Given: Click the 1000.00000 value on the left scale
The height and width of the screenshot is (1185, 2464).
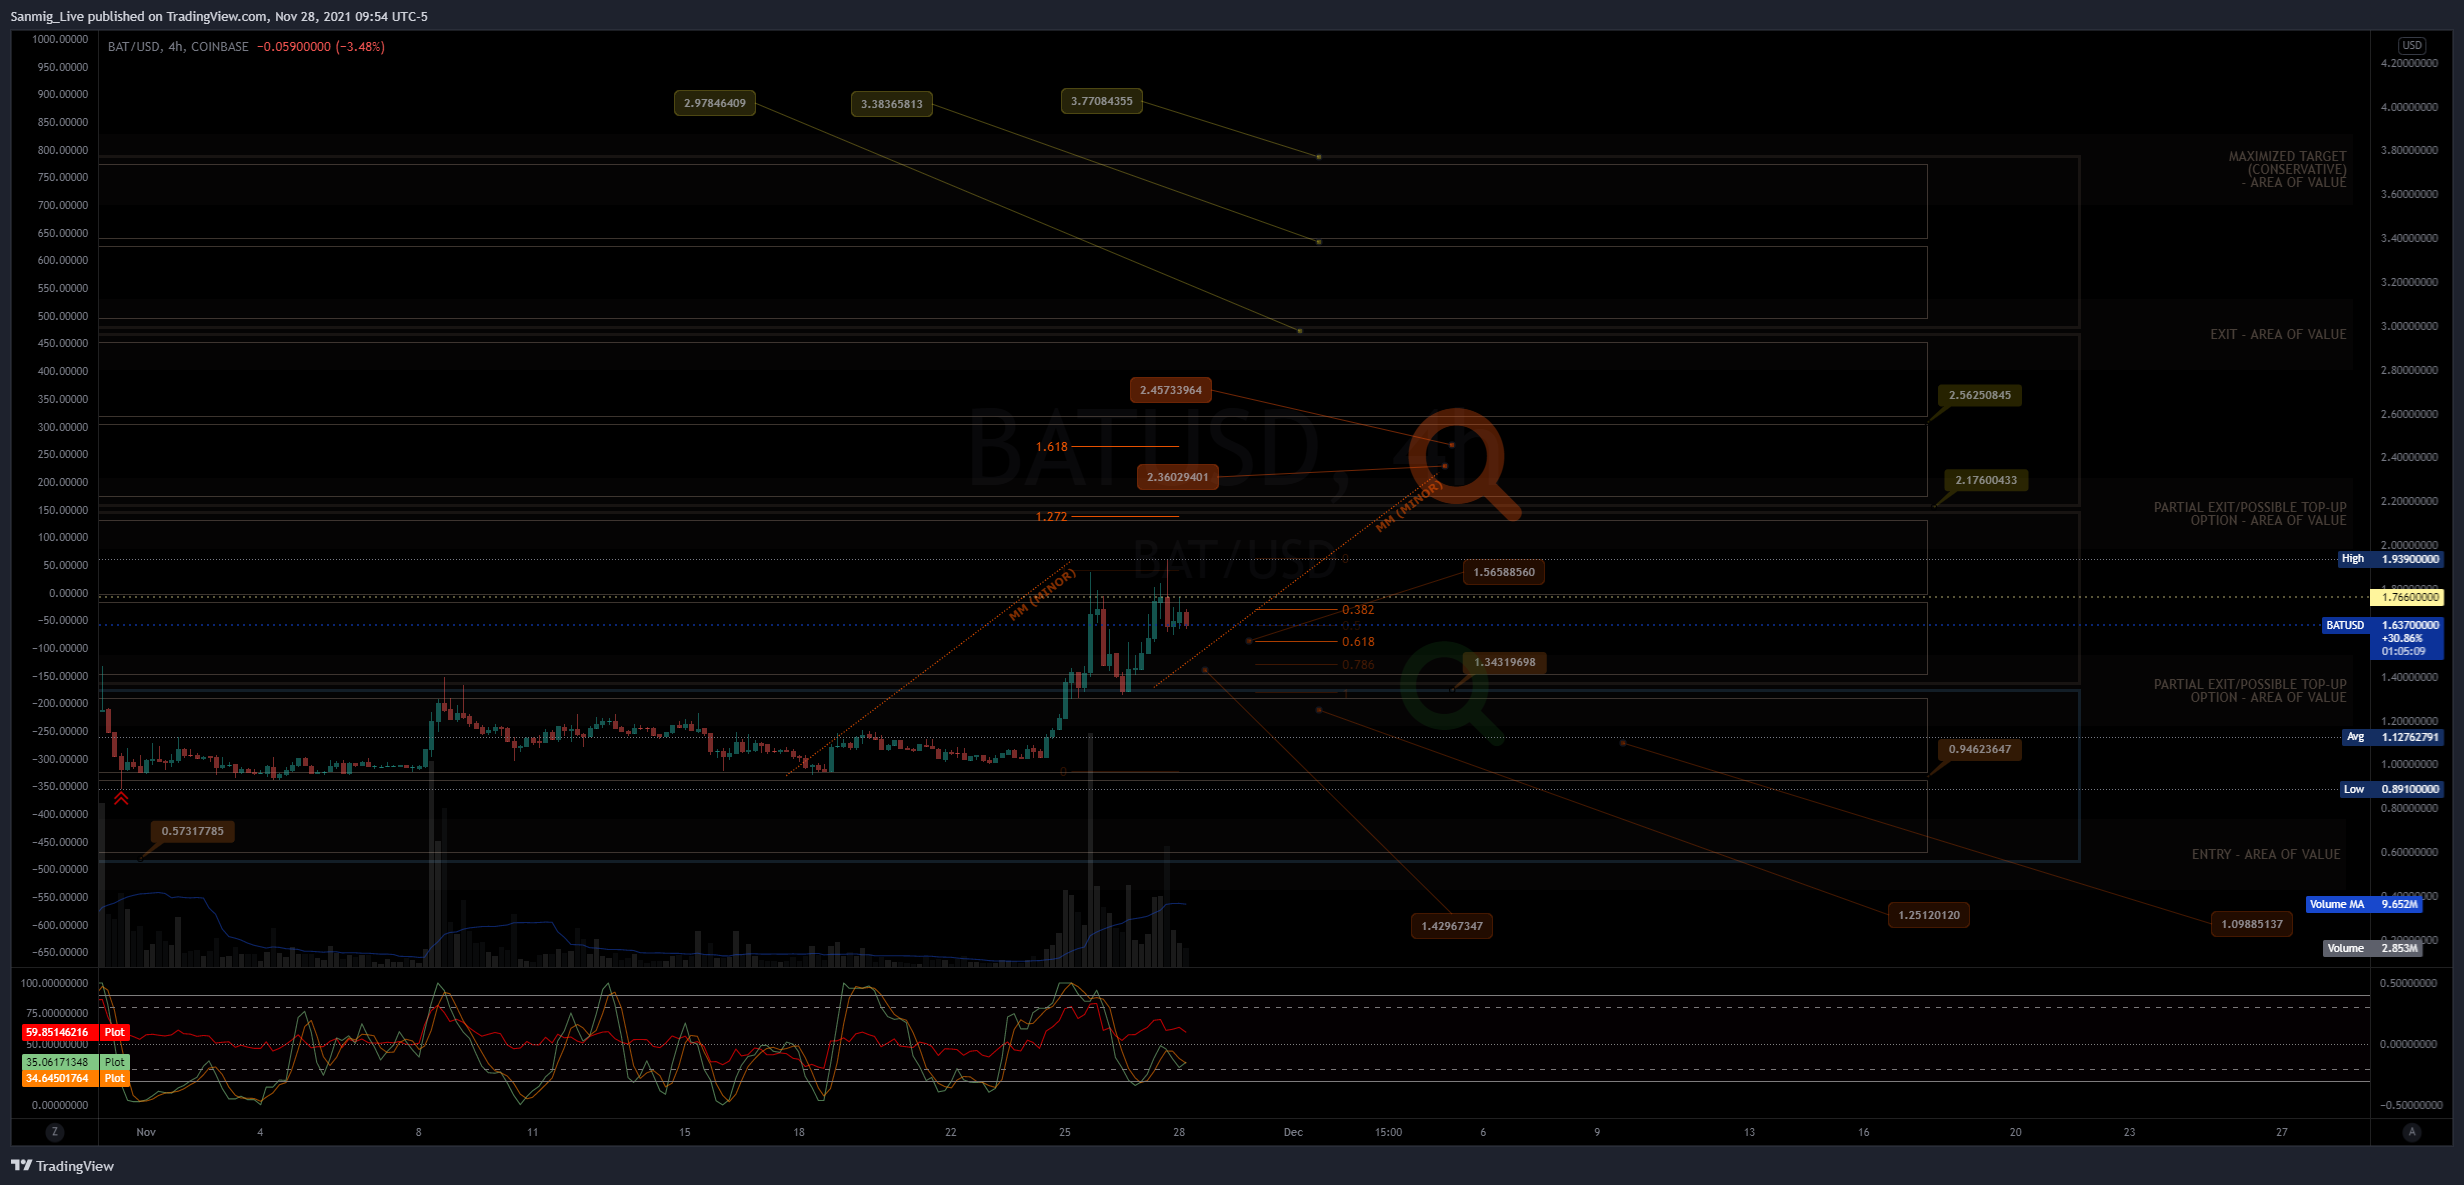Looking at the screenshot, I should pos(60,40).
